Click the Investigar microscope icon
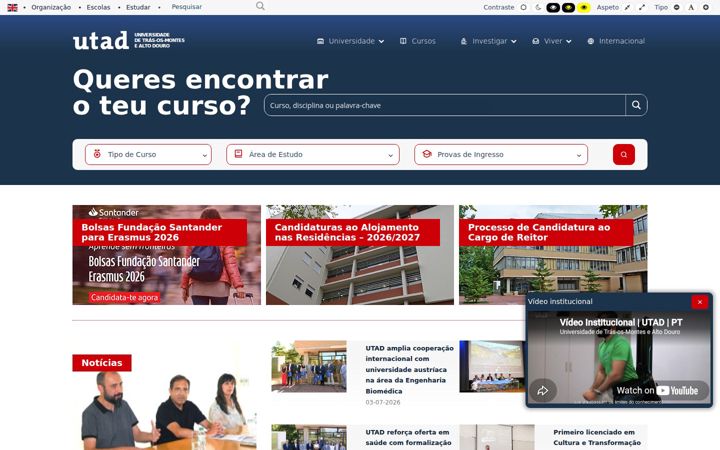Viewport: 720px width, 450px height. (464, 41)
